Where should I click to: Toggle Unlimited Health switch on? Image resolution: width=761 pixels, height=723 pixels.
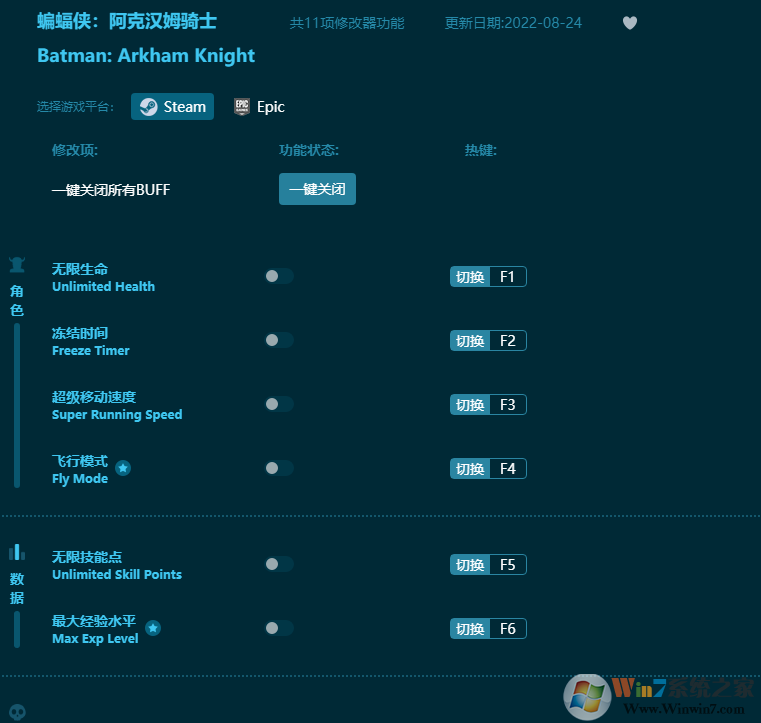(279, 276)
